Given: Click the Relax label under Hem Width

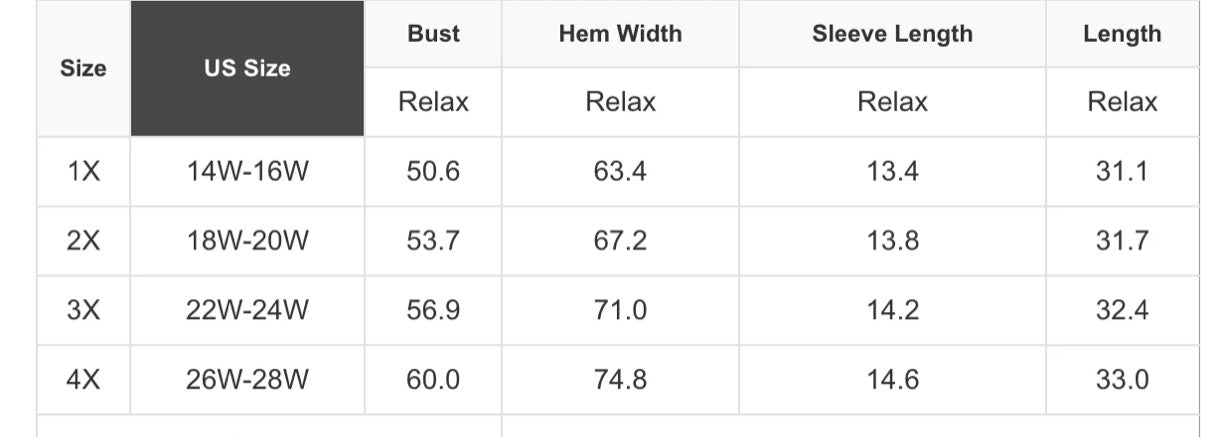Looking at the screenshot, I should tap(620, 102).
